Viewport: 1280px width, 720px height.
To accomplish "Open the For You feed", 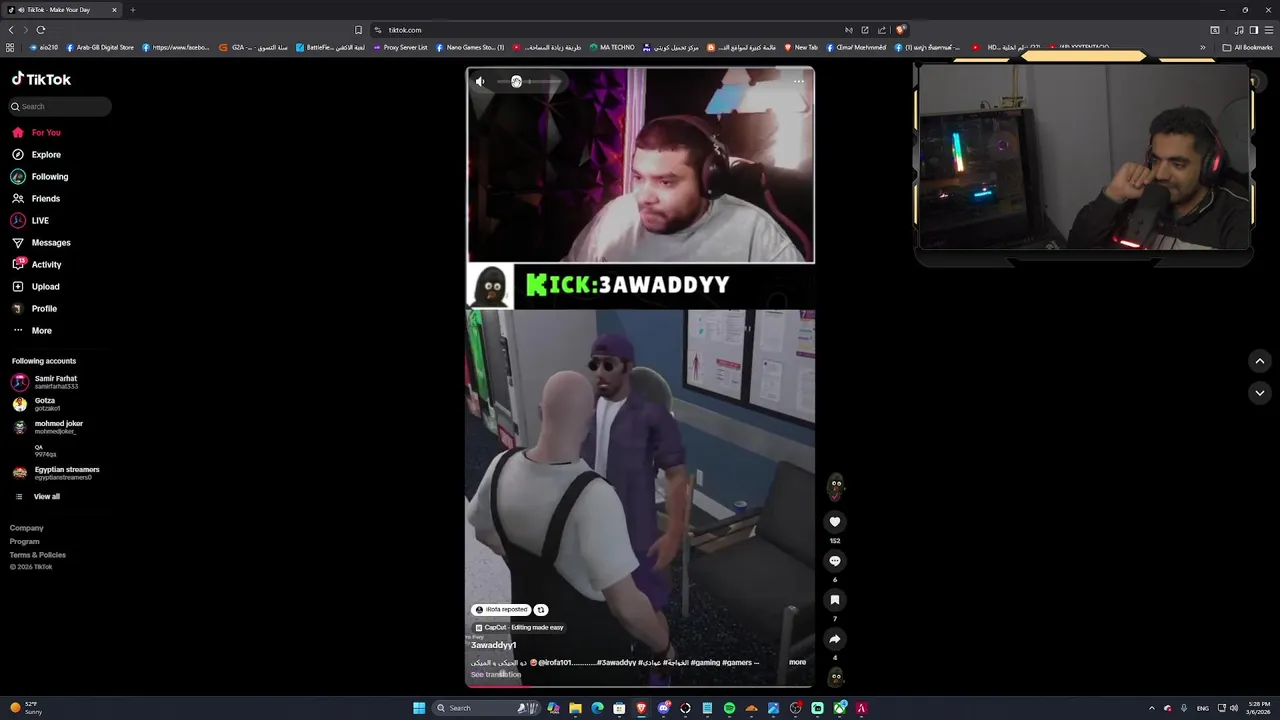I will 36,132.
